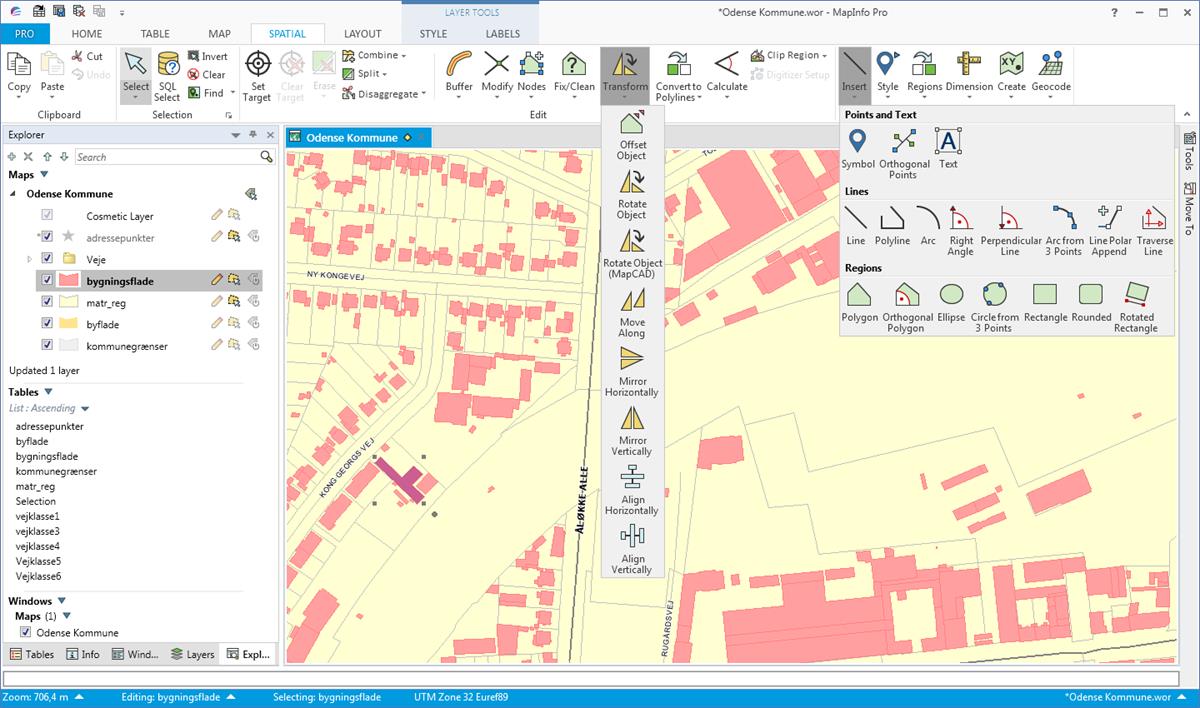Open the STYLE layer tools tab
The width and height of the screenshot is (1200, 708).
tap(433, 34)
